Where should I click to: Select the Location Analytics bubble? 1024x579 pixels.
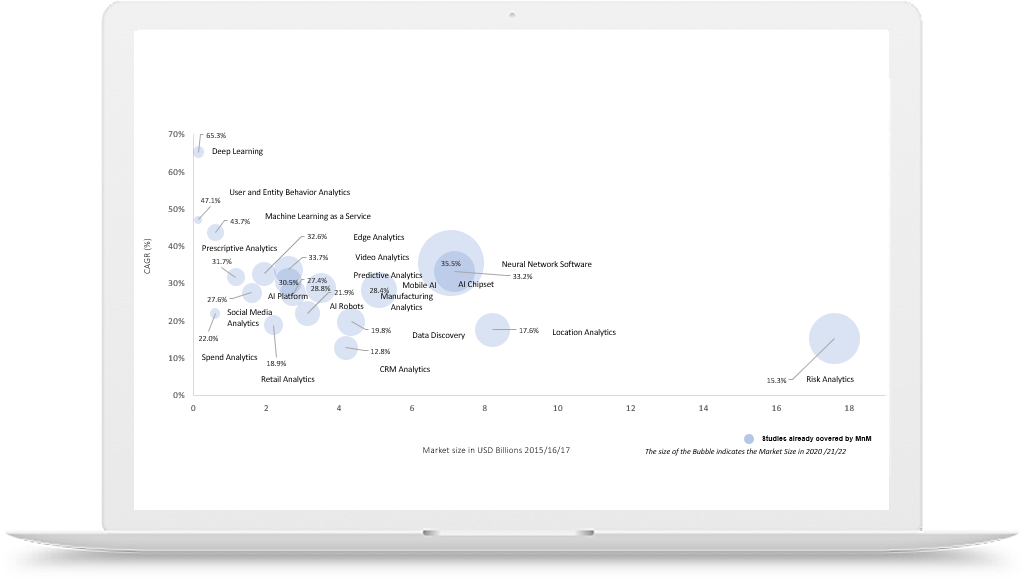pos(492,329)
